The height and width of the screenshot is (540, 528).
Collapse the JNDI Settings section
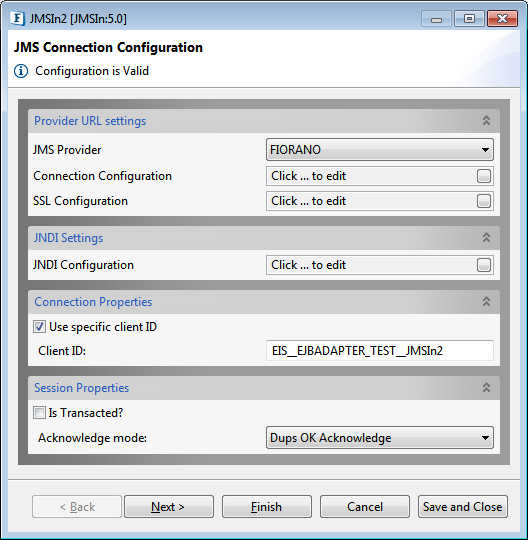[x=486, y=237]
